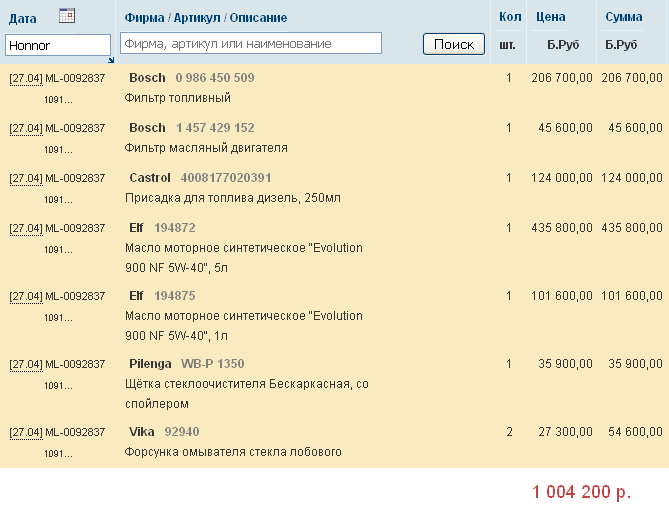Click sum 206 700,00 in the first Bosch row

click(632, 78)
